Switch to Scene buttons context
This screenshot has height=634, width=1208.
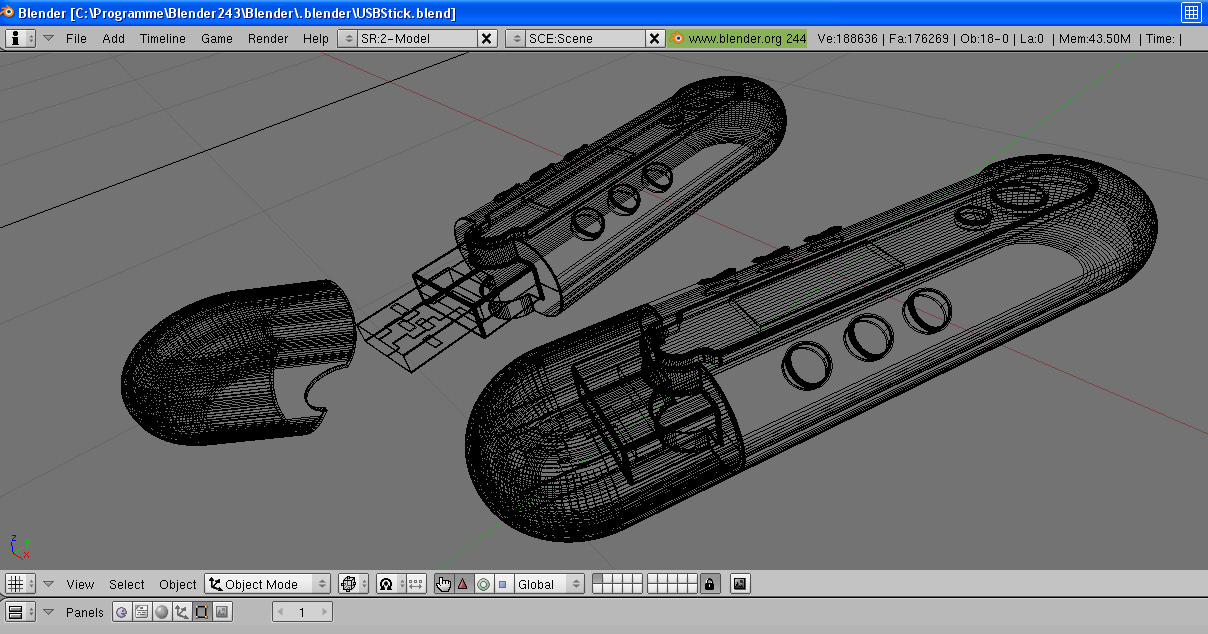tap(221, 612)
